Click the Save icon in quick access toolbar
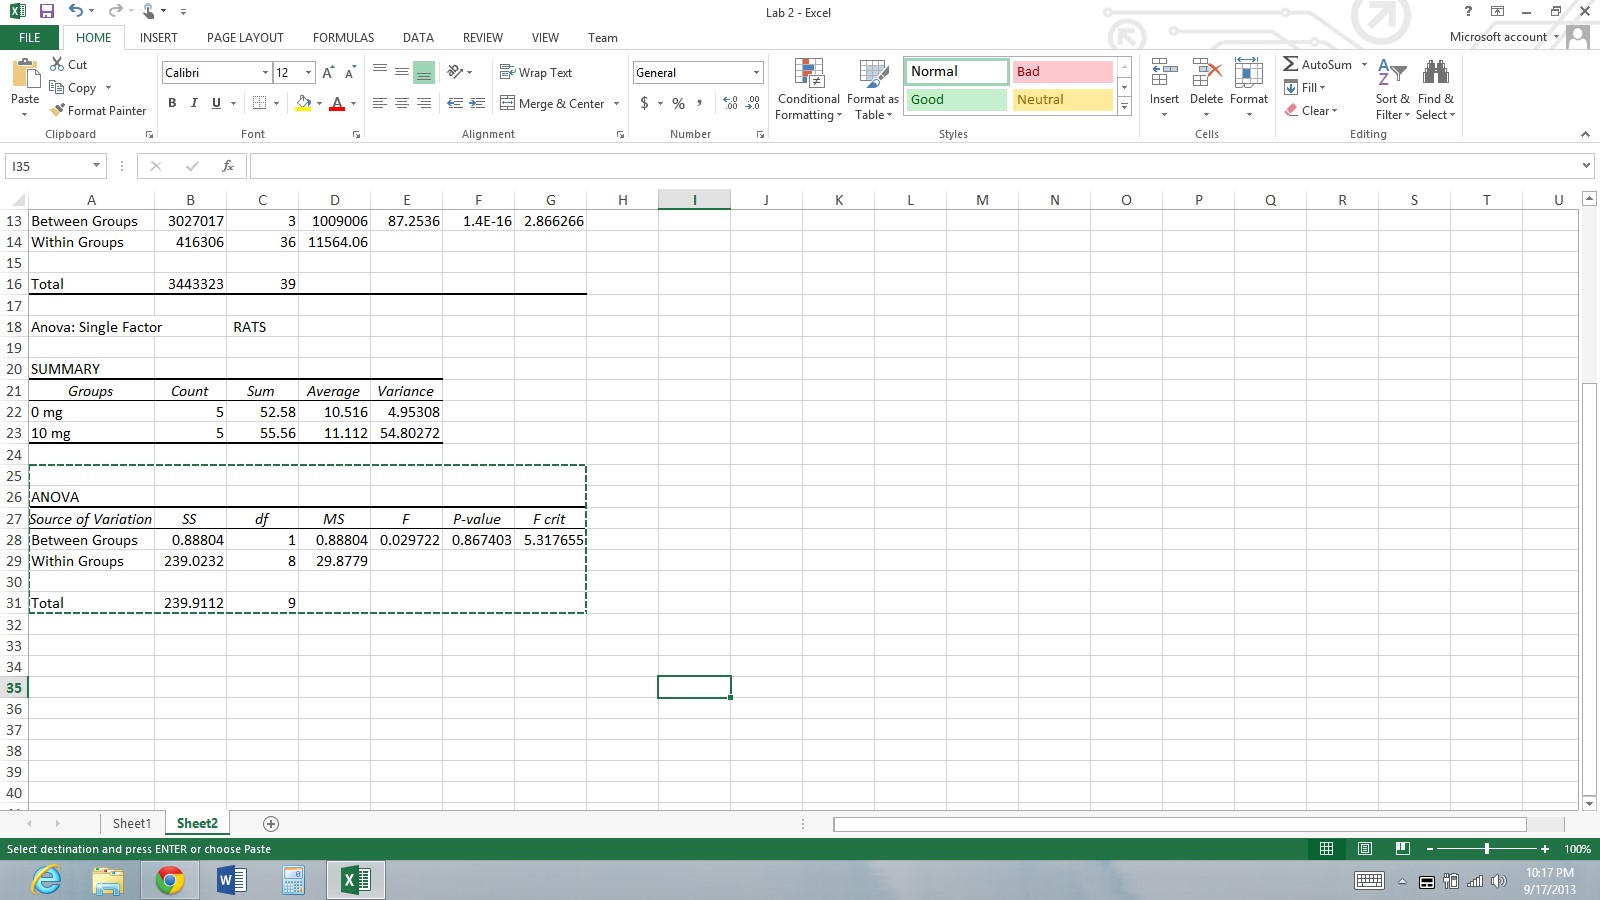 click(x=46, y=11)
